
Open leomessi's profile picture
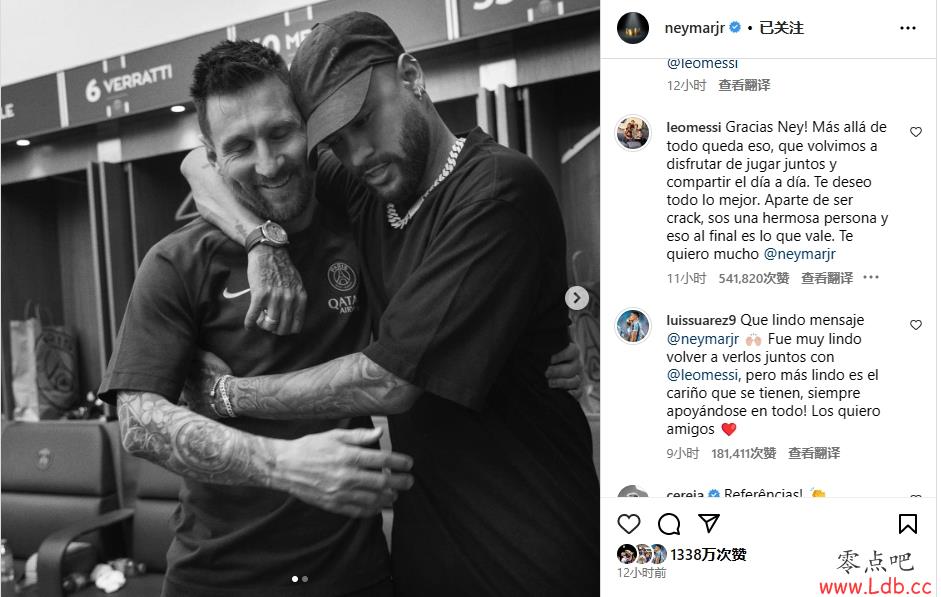coord(633,132)
